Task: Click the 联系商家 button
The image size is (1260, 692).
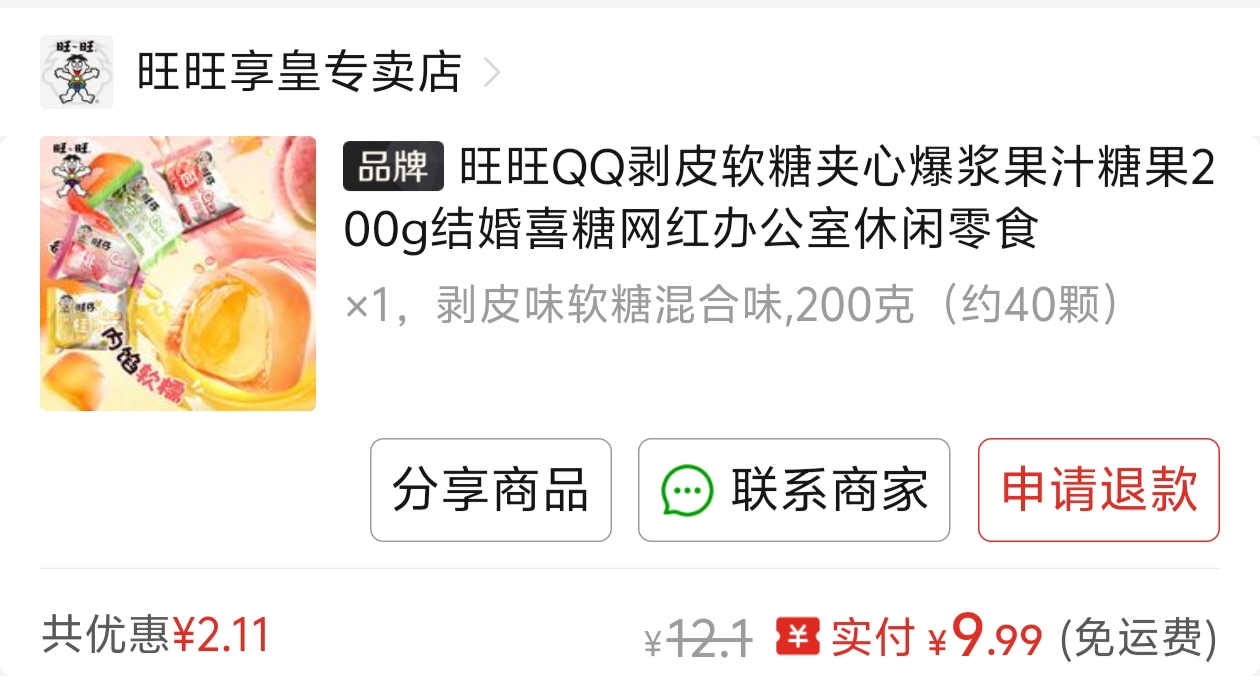Action: (x=794, y=490)
